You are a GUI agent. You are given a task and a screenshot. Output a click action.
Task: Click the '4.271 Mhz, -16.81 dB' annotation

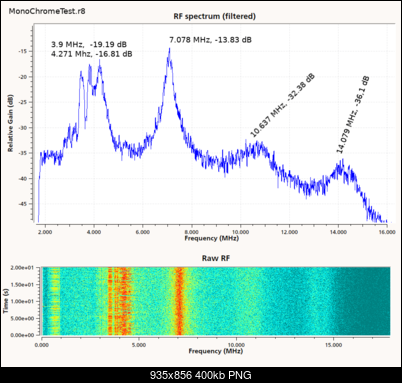point(92,54)
